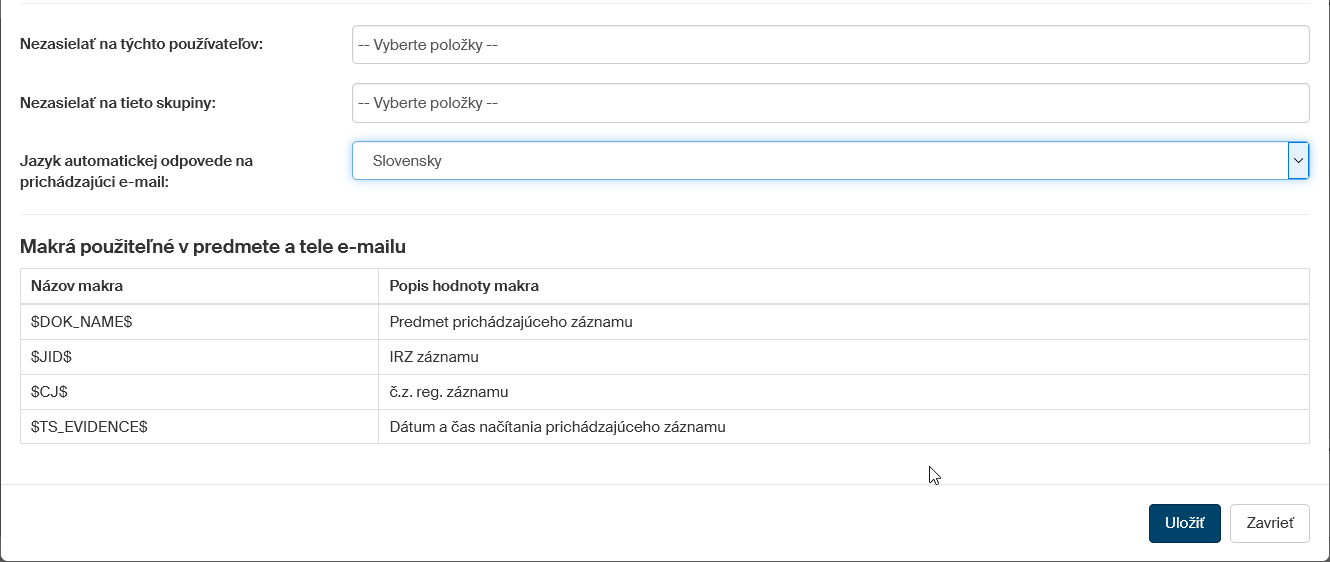
Task: Select the $JID$ macro cell
Action: point(51,357)
